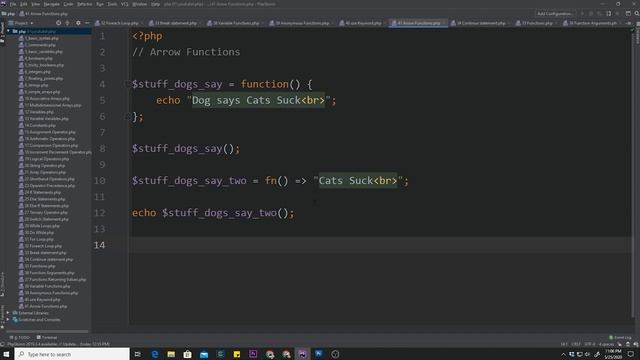This screenshot has width=640, height=360.
Task: Open the VCS menu
Action: point(124,4)
